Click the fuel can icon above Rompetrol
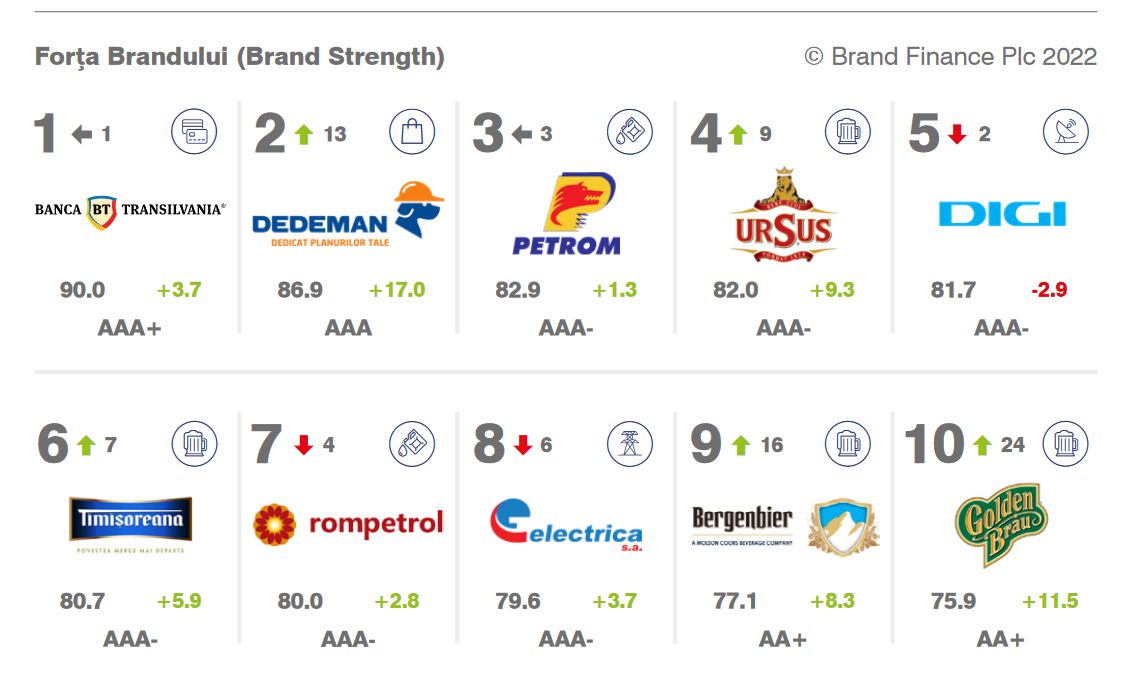 coord(412,443)
